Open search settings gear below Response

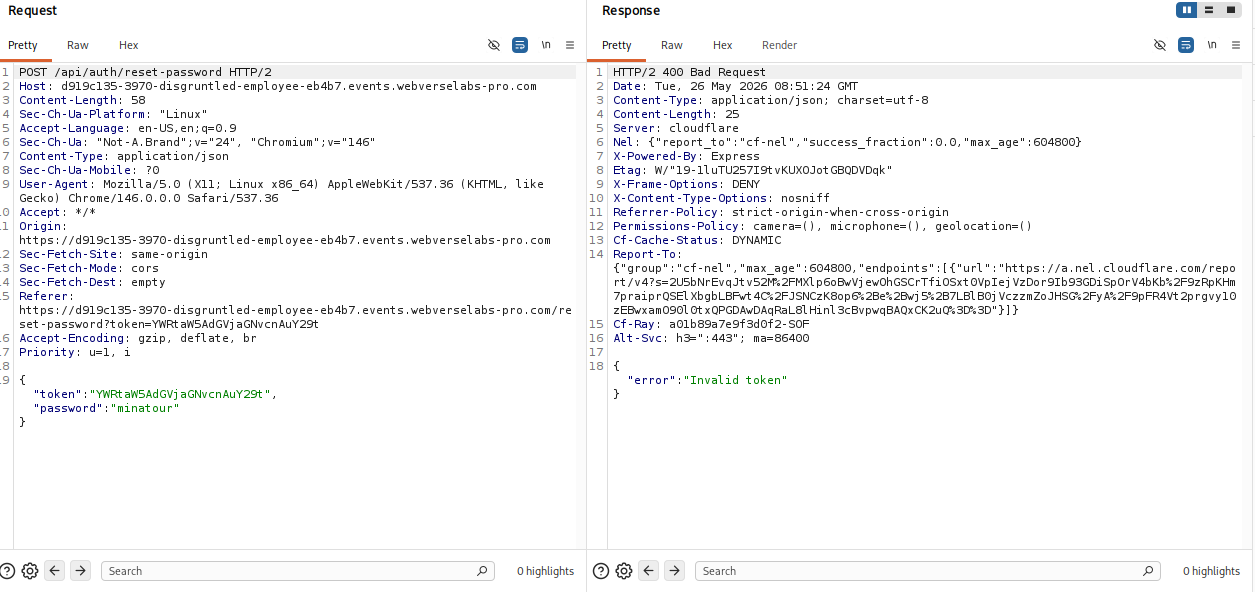click(x=624, y=571)
